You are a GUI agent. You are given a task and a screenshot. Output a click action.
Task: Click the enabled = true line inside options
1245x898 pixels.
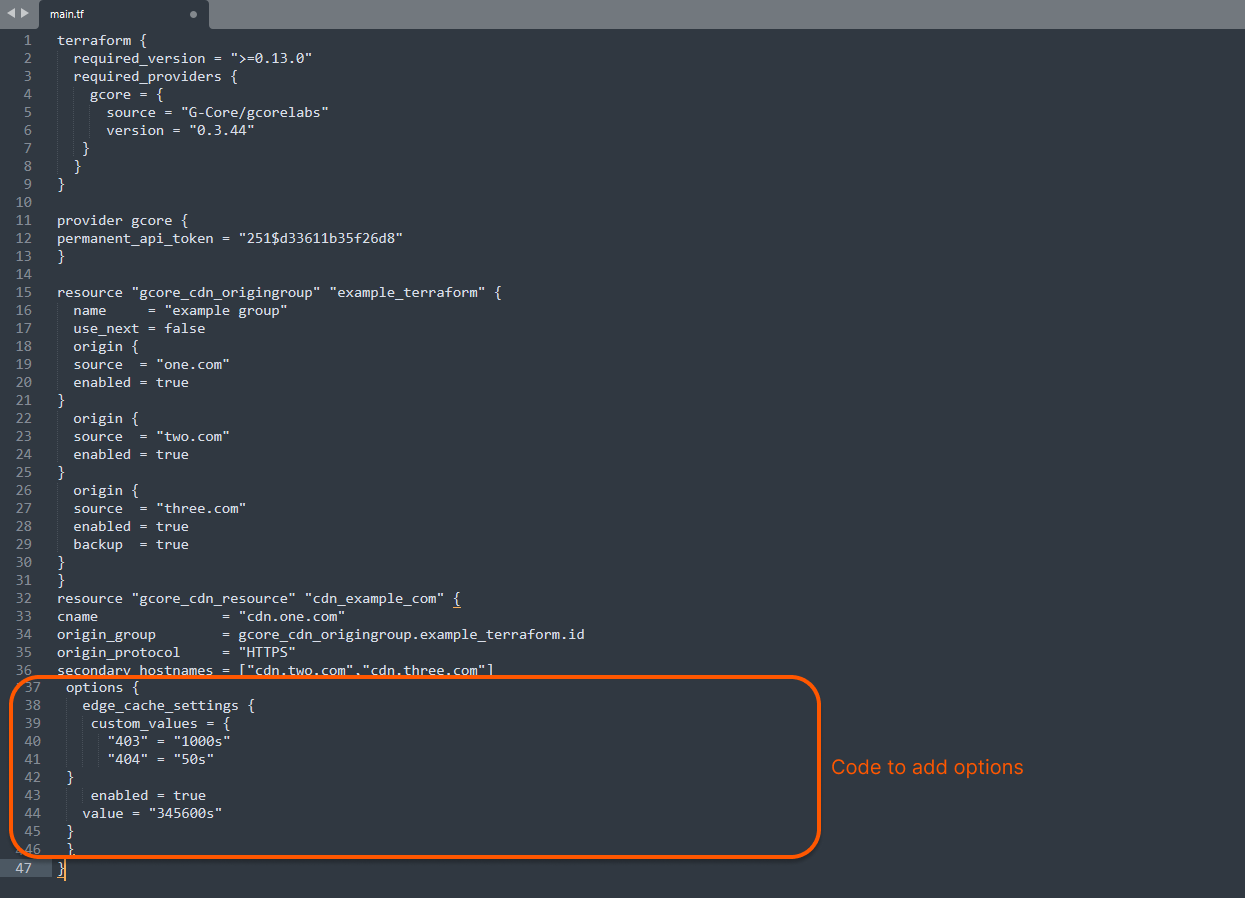coord(146,795)
